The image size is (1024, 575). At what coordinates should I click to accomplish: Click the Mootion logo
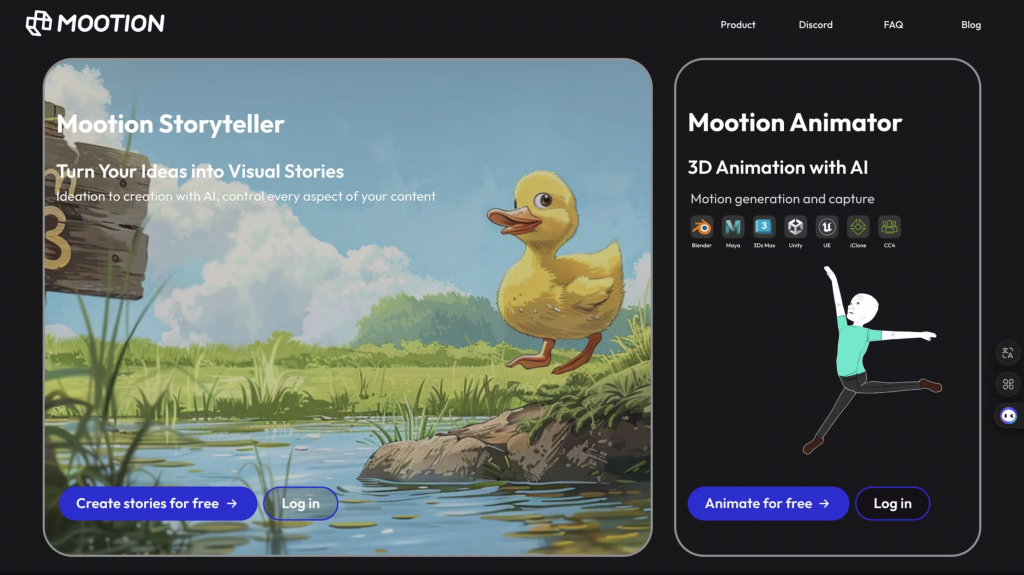95,24
